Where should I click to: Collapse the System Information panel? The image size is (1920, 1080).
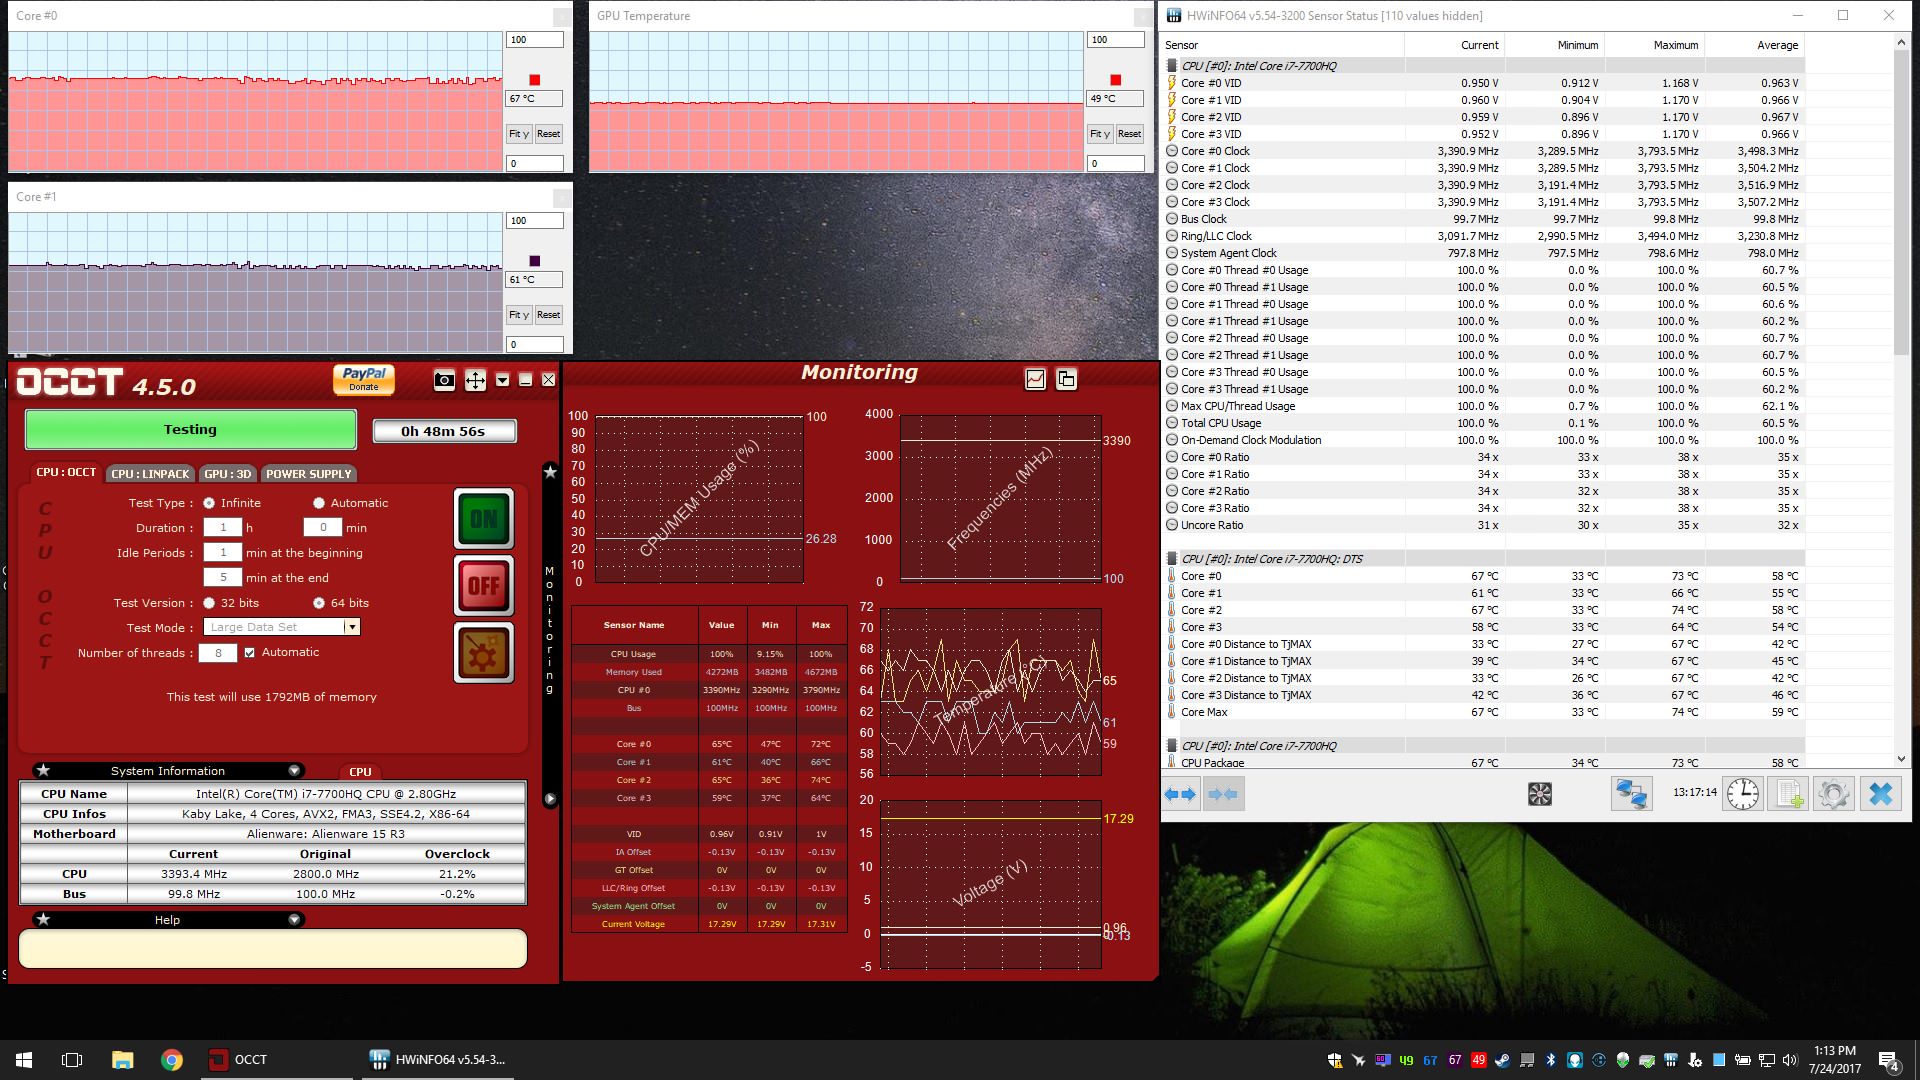294,770
